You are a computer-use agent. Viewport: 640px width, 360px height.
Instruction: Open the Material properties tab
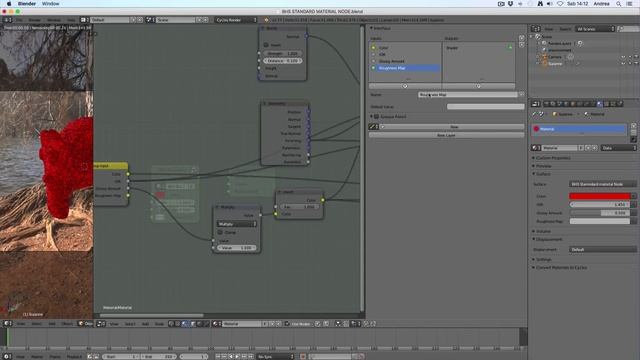600,104
